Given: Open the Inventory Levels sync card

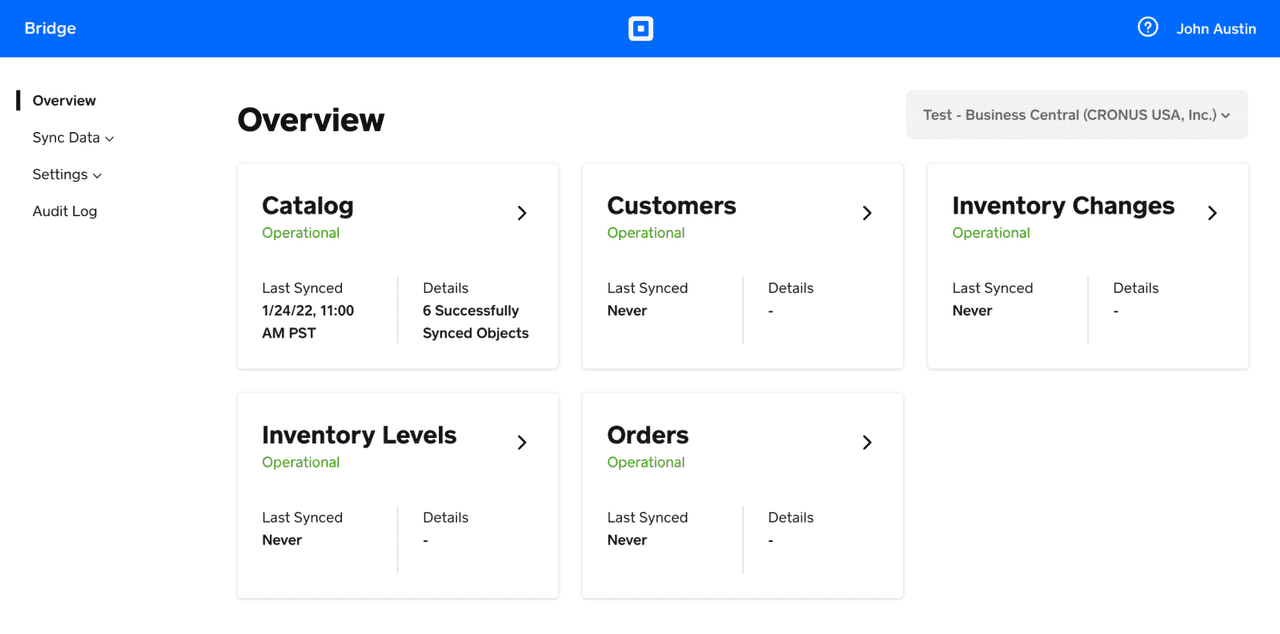Looking at the screenshot, I should 397,495.
